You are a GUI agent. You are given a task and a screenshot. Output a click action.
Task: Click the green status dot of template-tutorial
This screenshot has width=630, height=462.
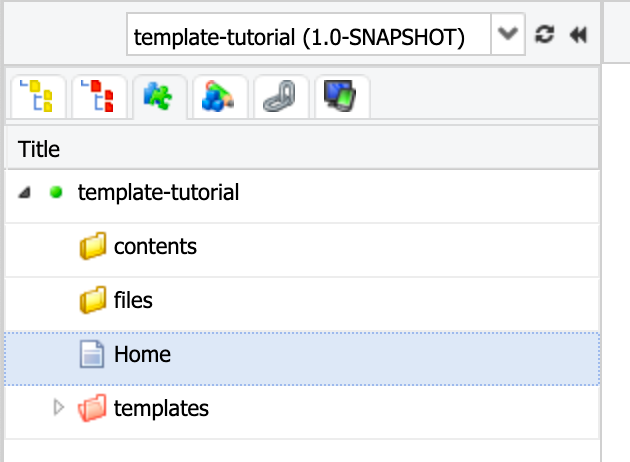[56, 192]
